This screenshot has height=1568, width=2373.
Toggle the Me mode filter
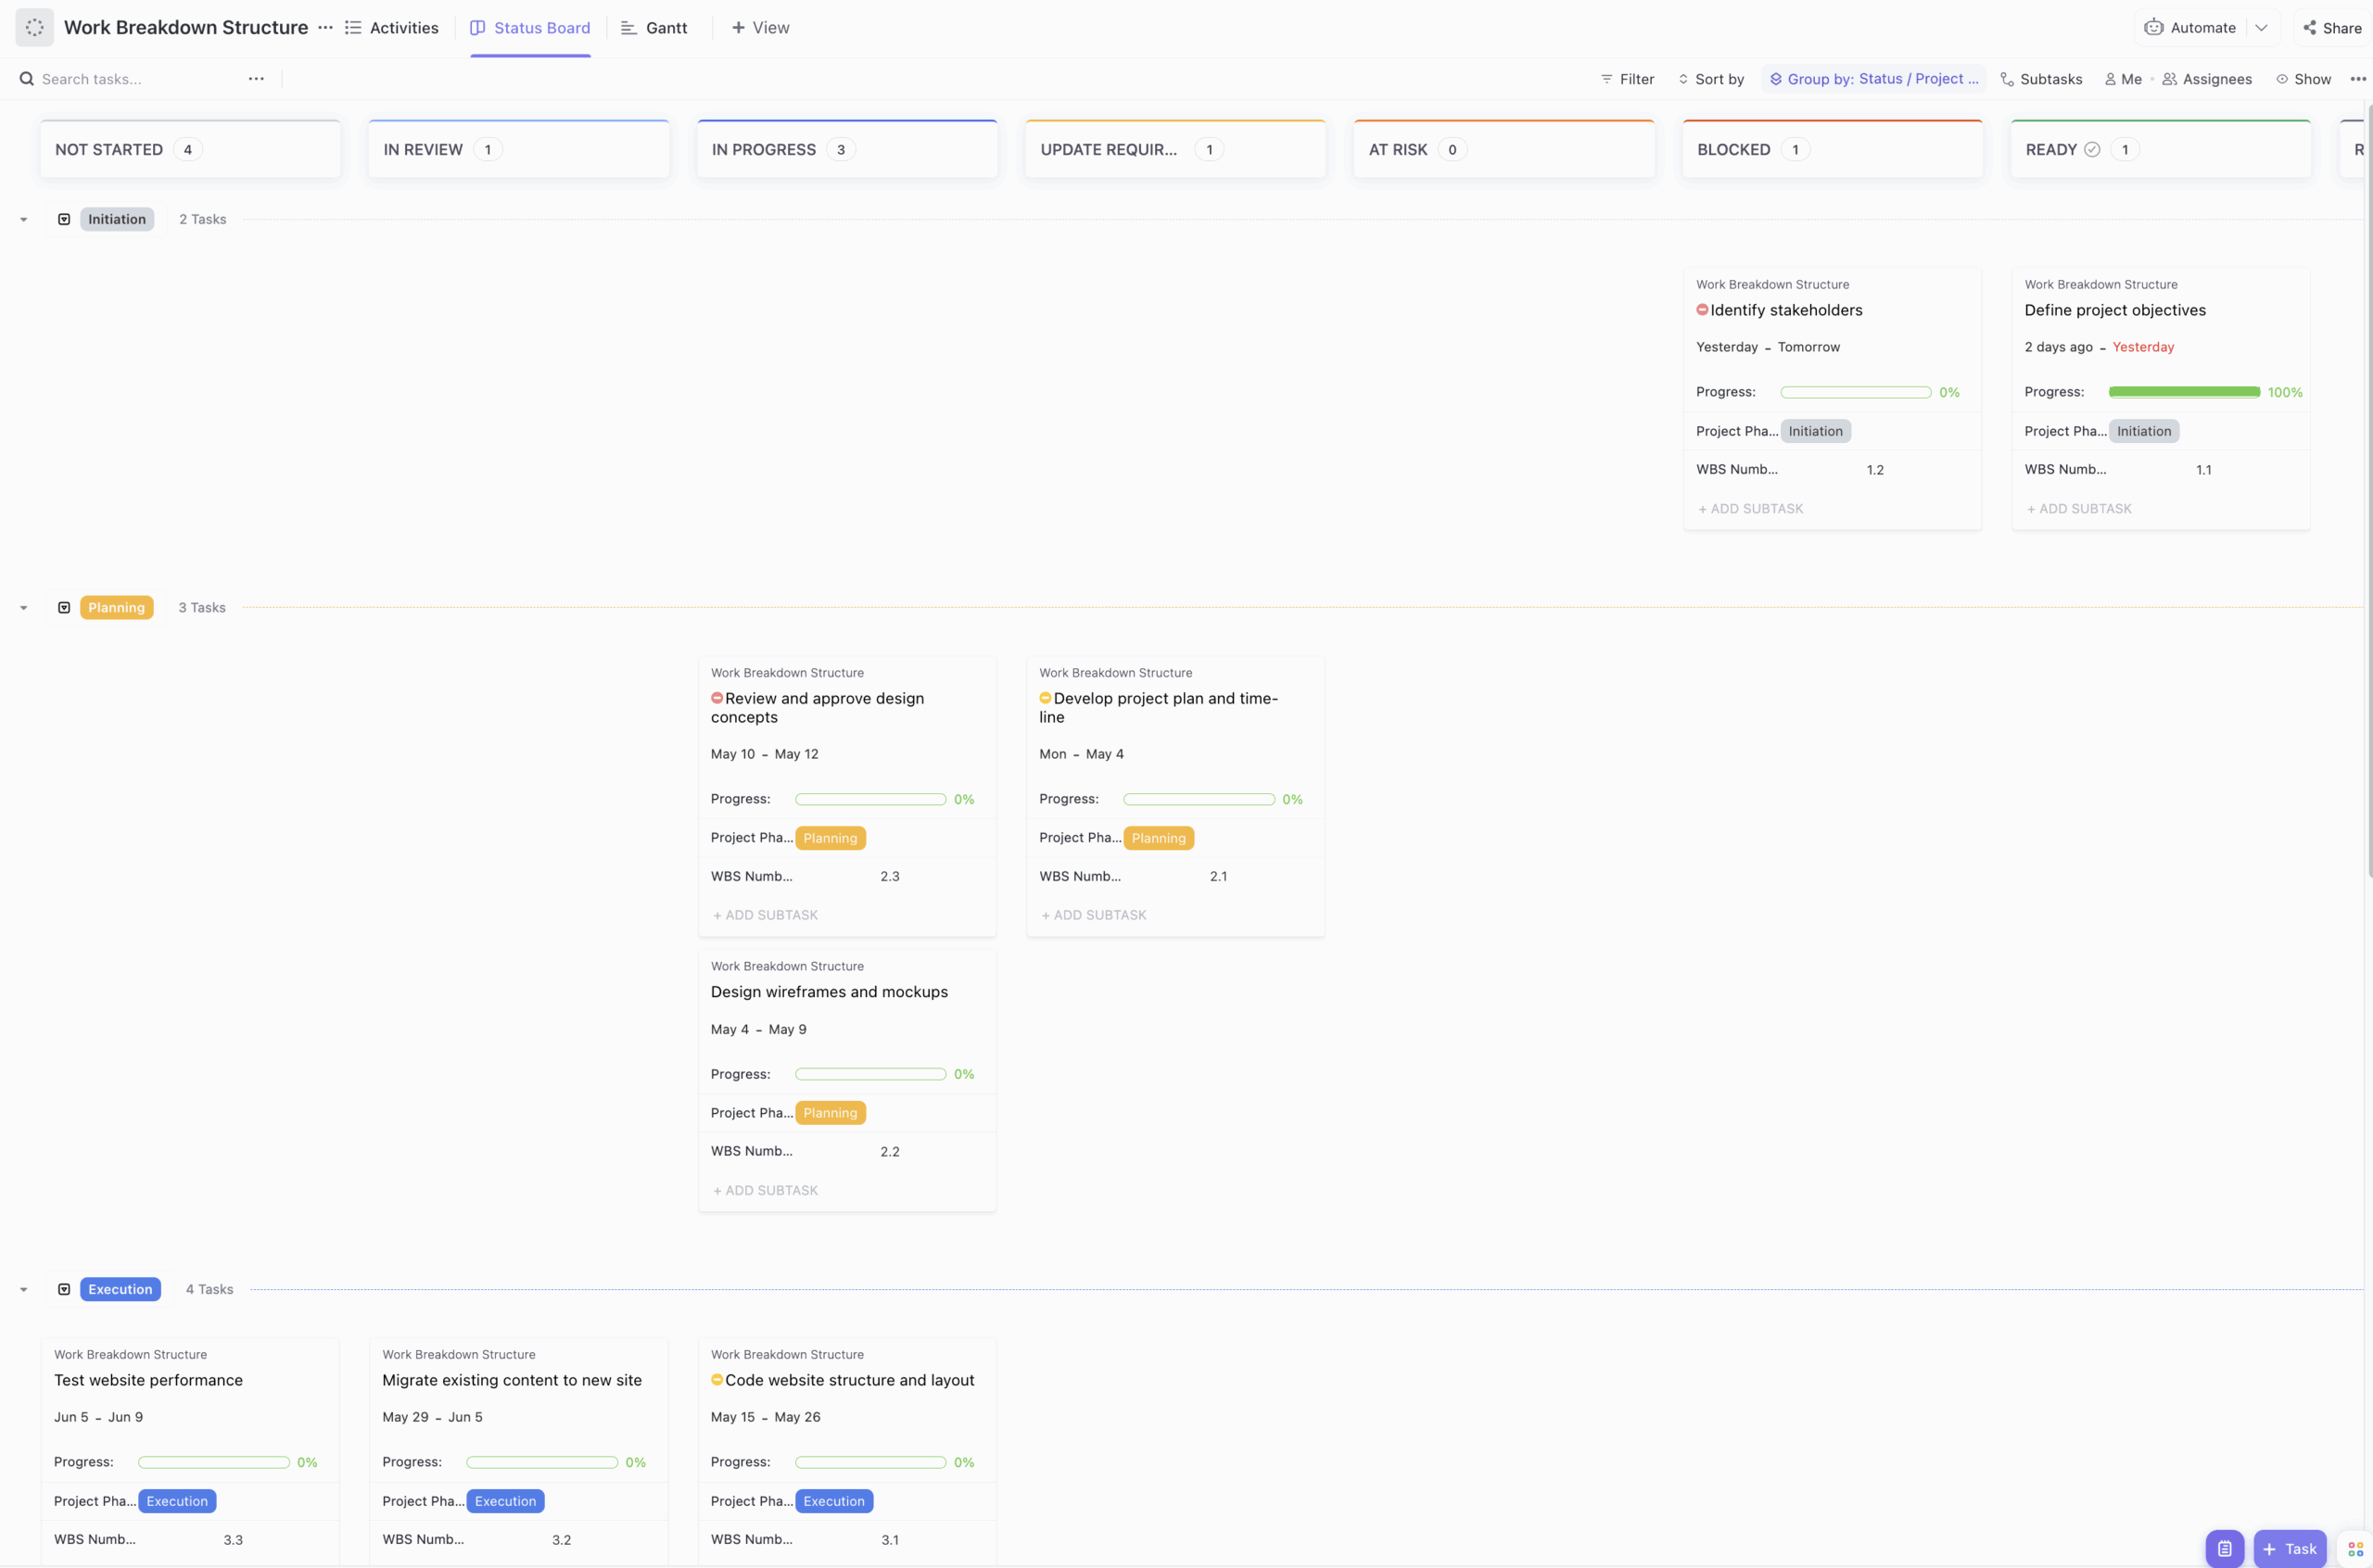pos(2123,79)
